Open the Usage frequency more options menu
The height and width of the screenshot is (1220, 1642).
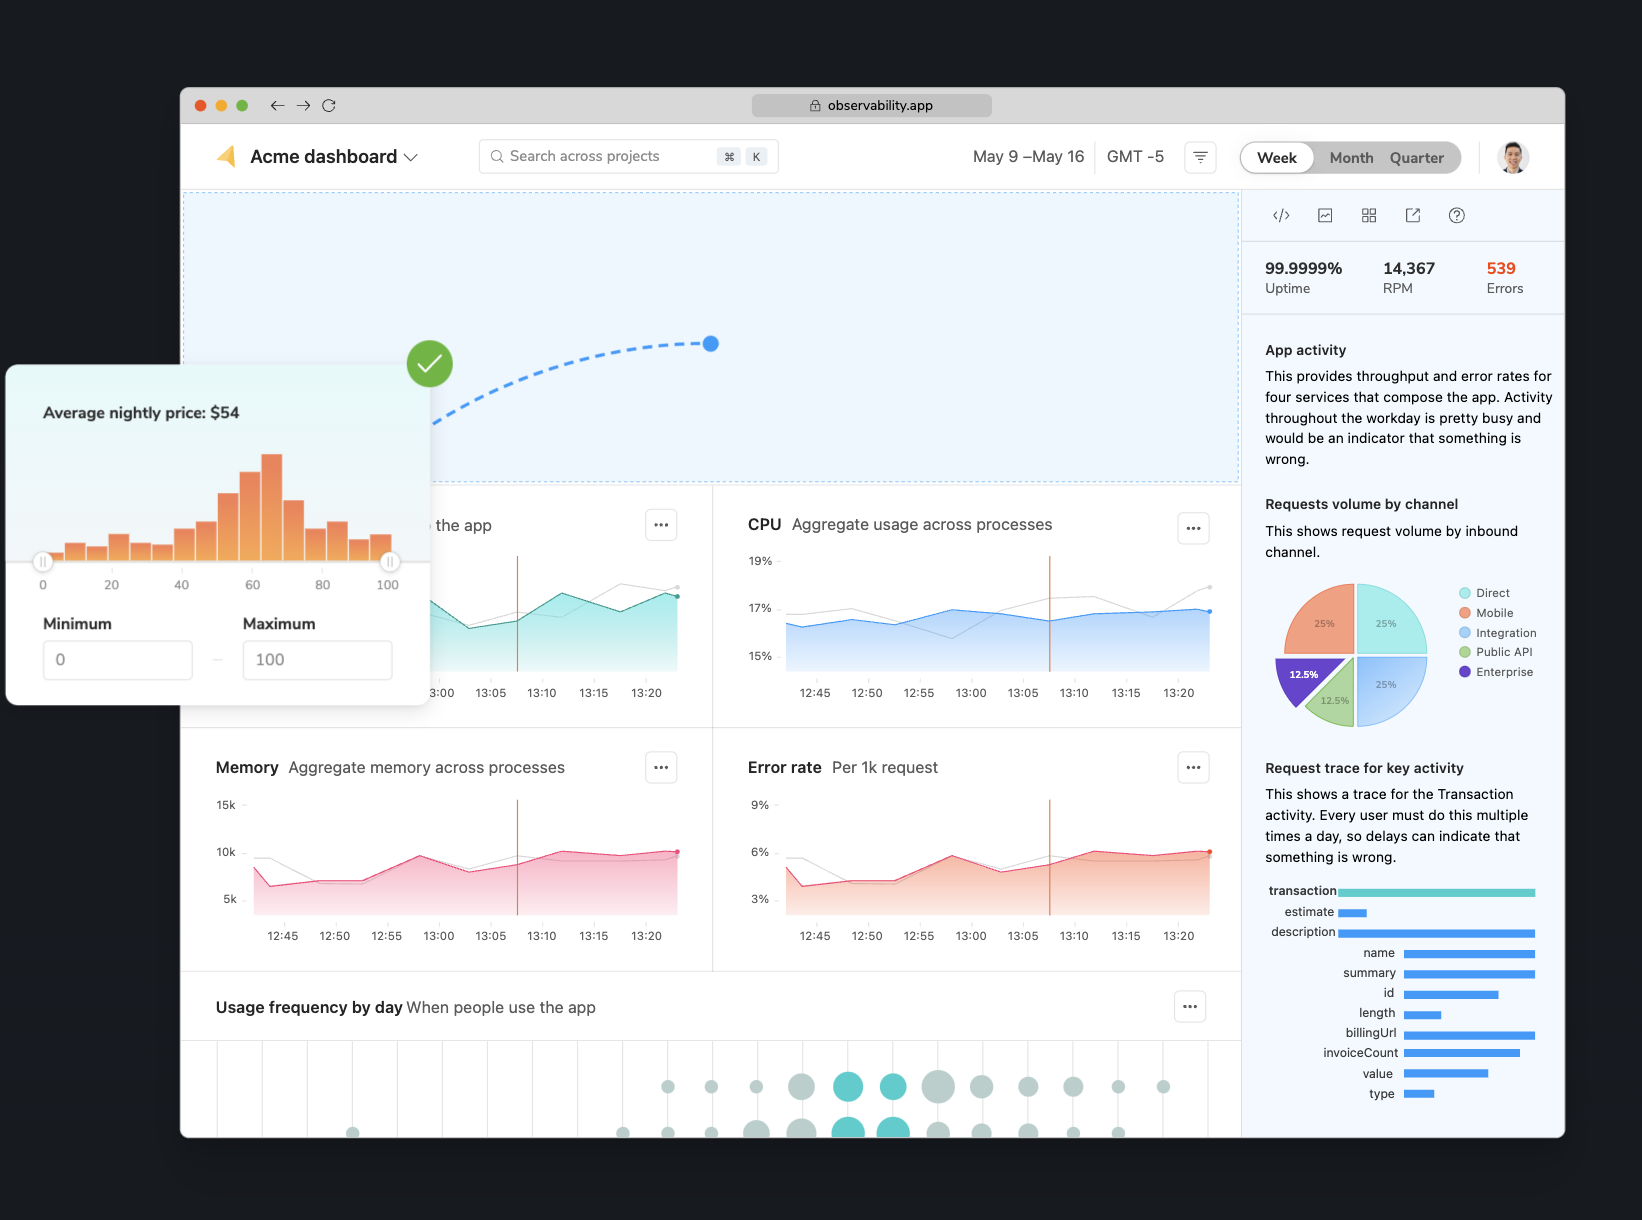[1190, 1006]
